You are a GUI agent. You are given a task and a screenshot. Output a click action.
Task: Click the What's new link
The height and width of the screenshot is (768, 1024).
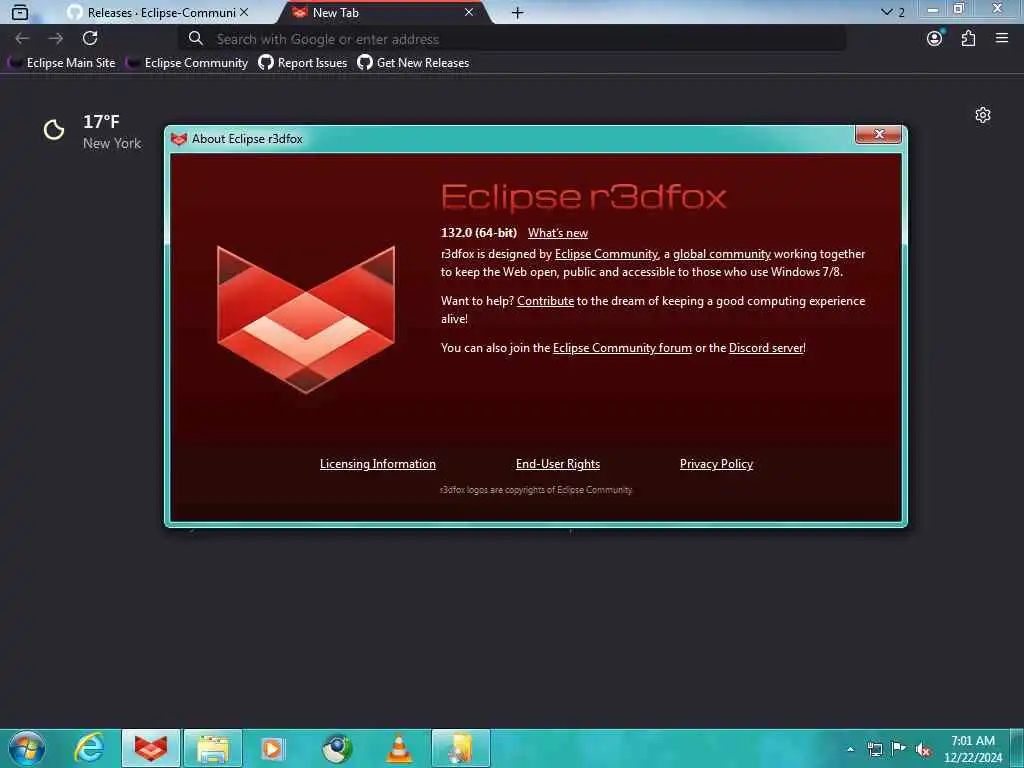[558, 233]
